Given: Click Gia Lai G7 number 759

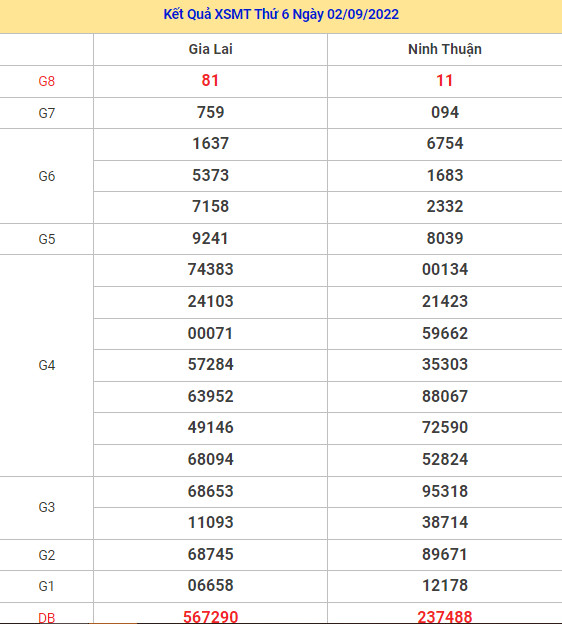Looking at the screenshot, I should click(211, 112).
